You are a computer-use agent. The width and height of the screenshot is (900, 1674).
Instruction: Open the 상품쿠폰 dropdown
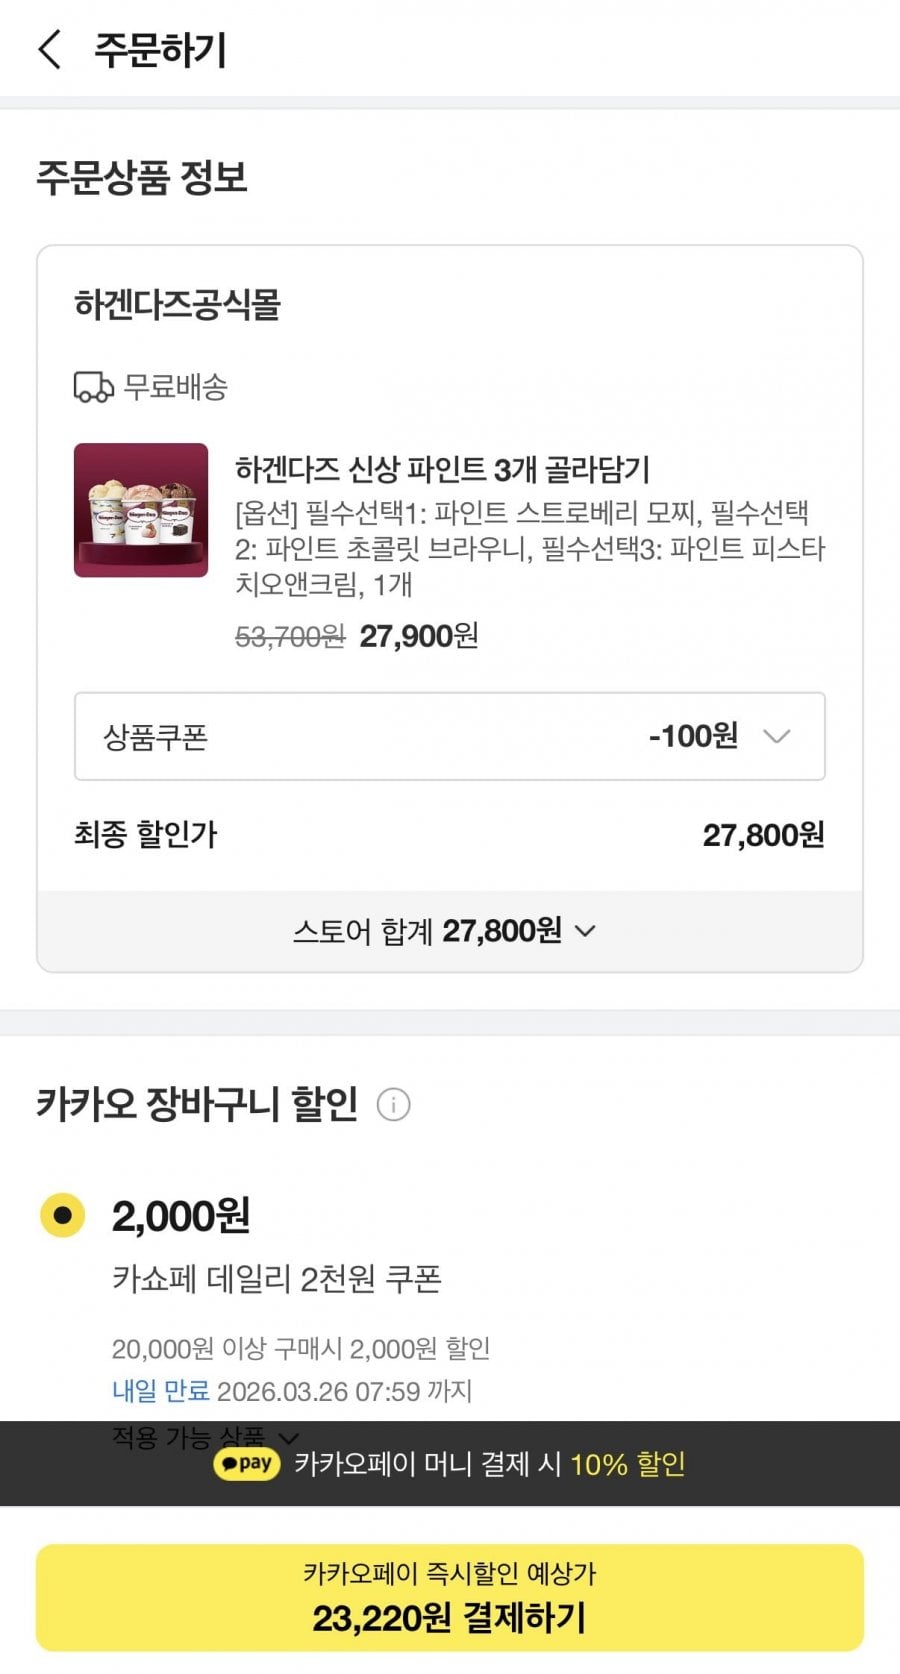pyautogui.click(x=449, y=736)
